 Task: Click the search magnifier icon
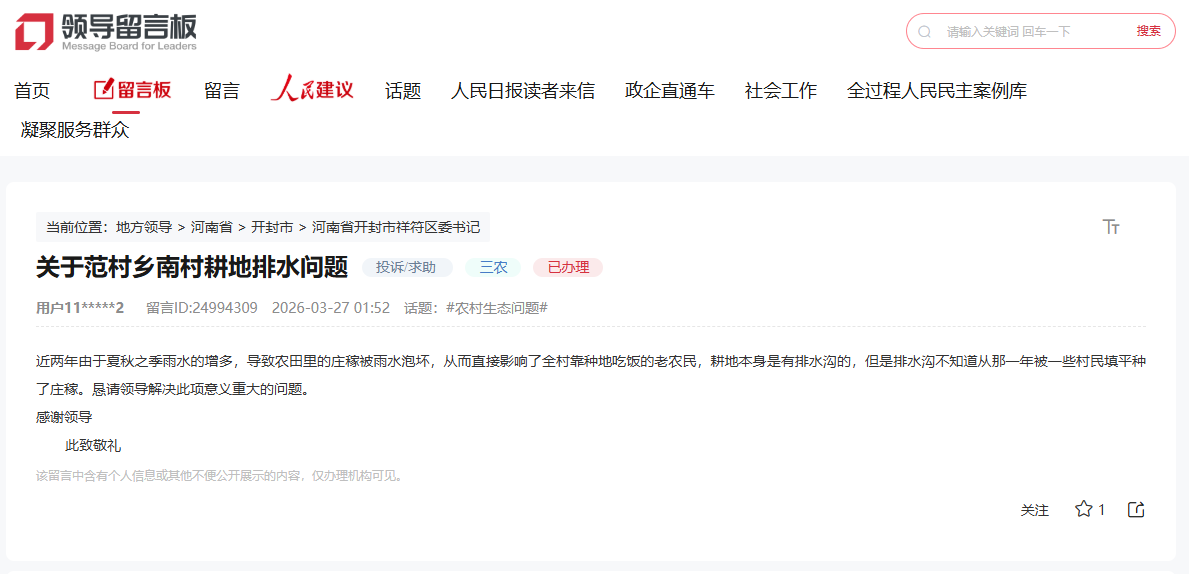click(925, 32)
